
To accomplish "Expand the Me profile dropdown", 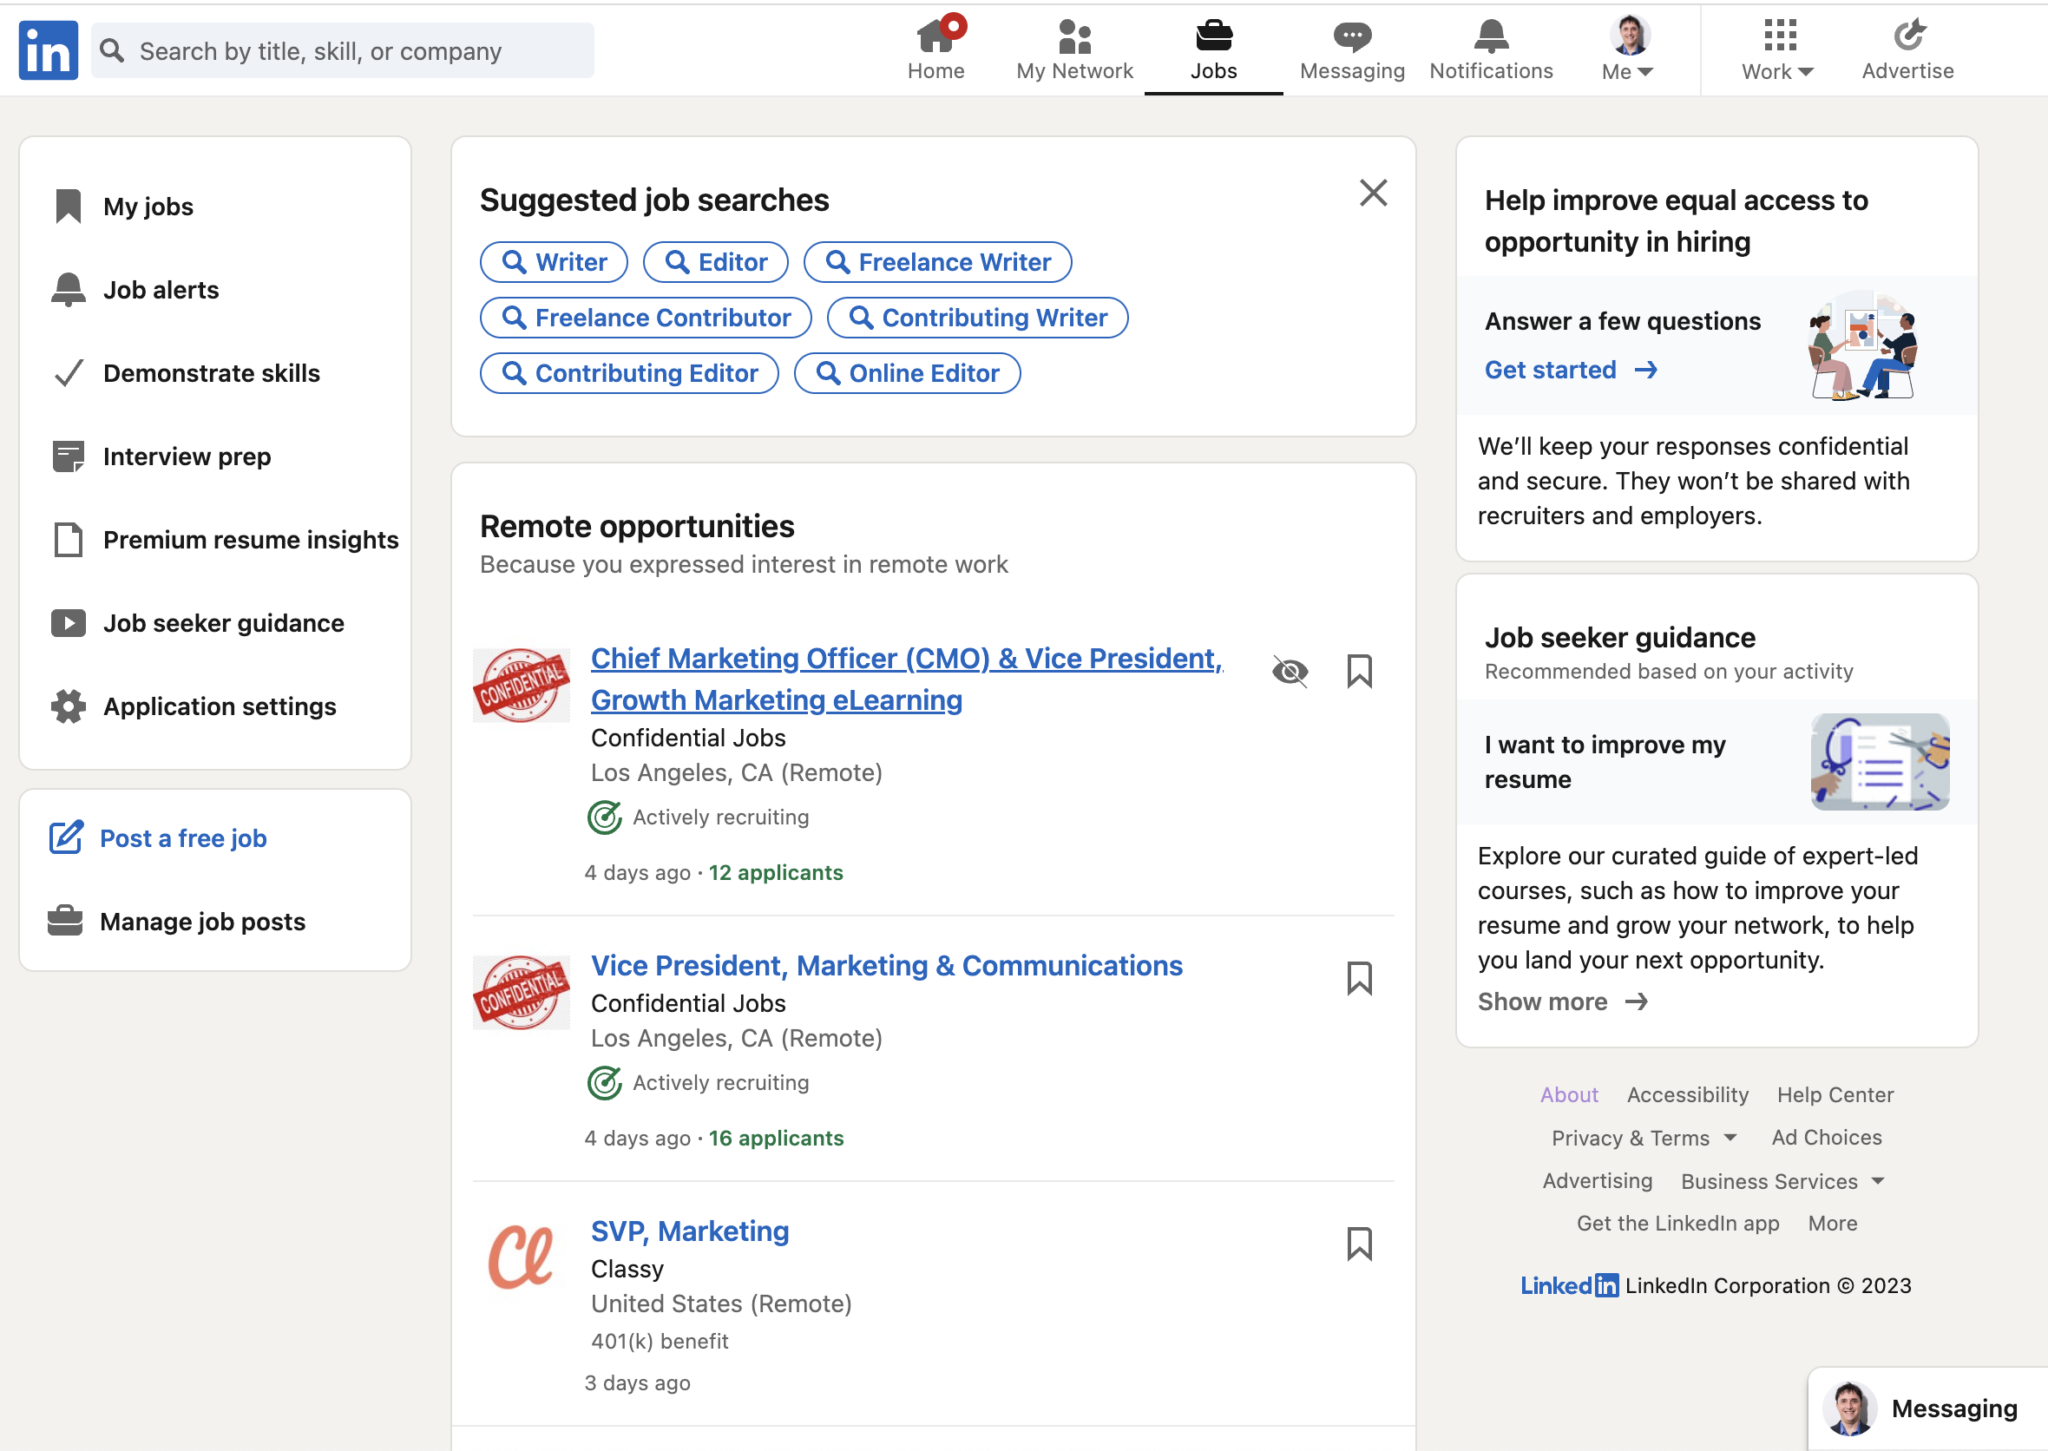I will point(1628,49).
